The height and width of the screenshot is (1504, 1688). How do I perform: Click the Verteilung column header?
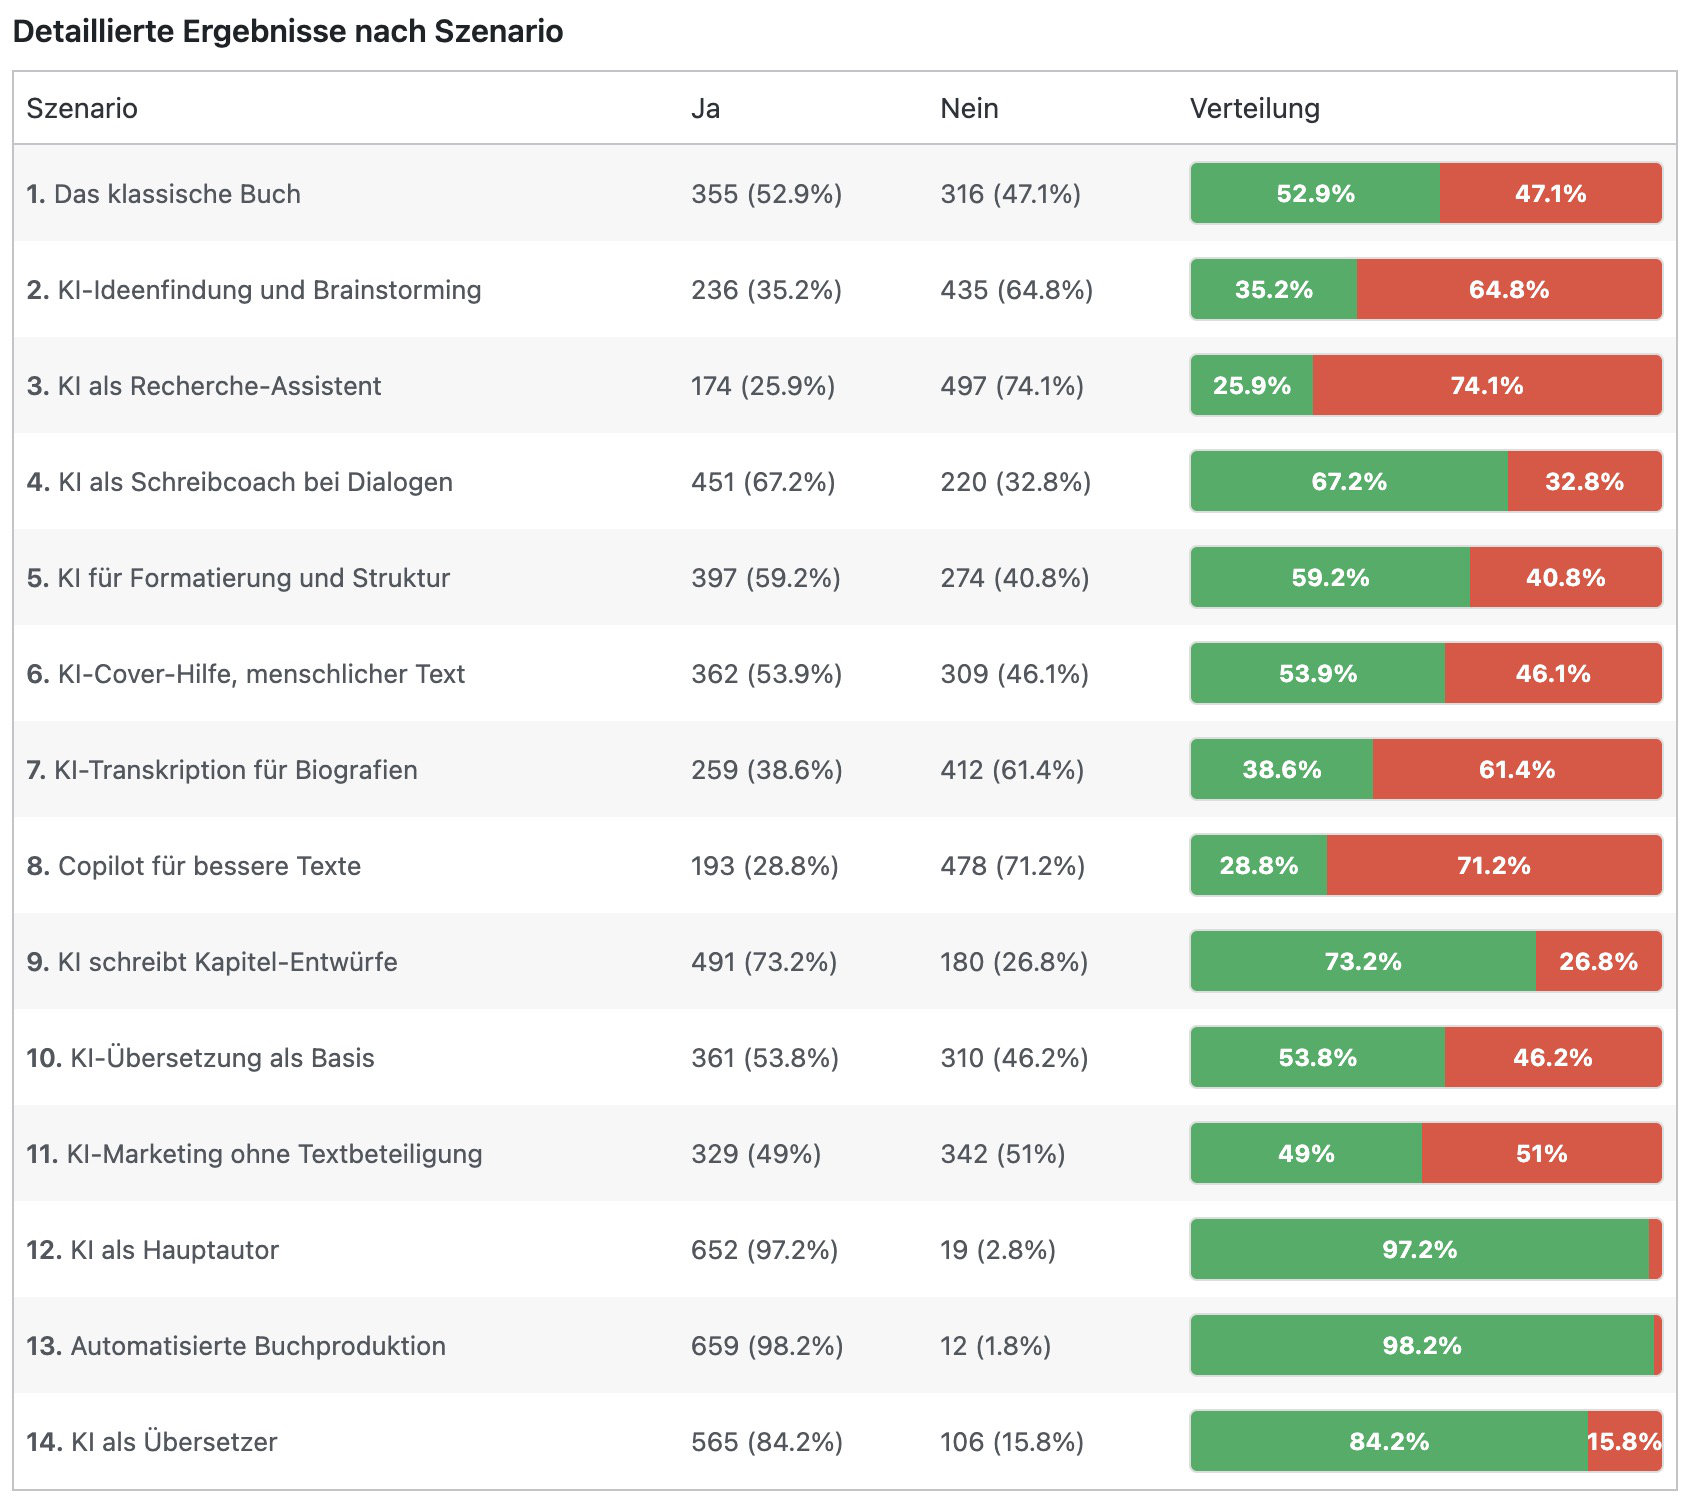pyautogui.click(x=1254, y=108)
